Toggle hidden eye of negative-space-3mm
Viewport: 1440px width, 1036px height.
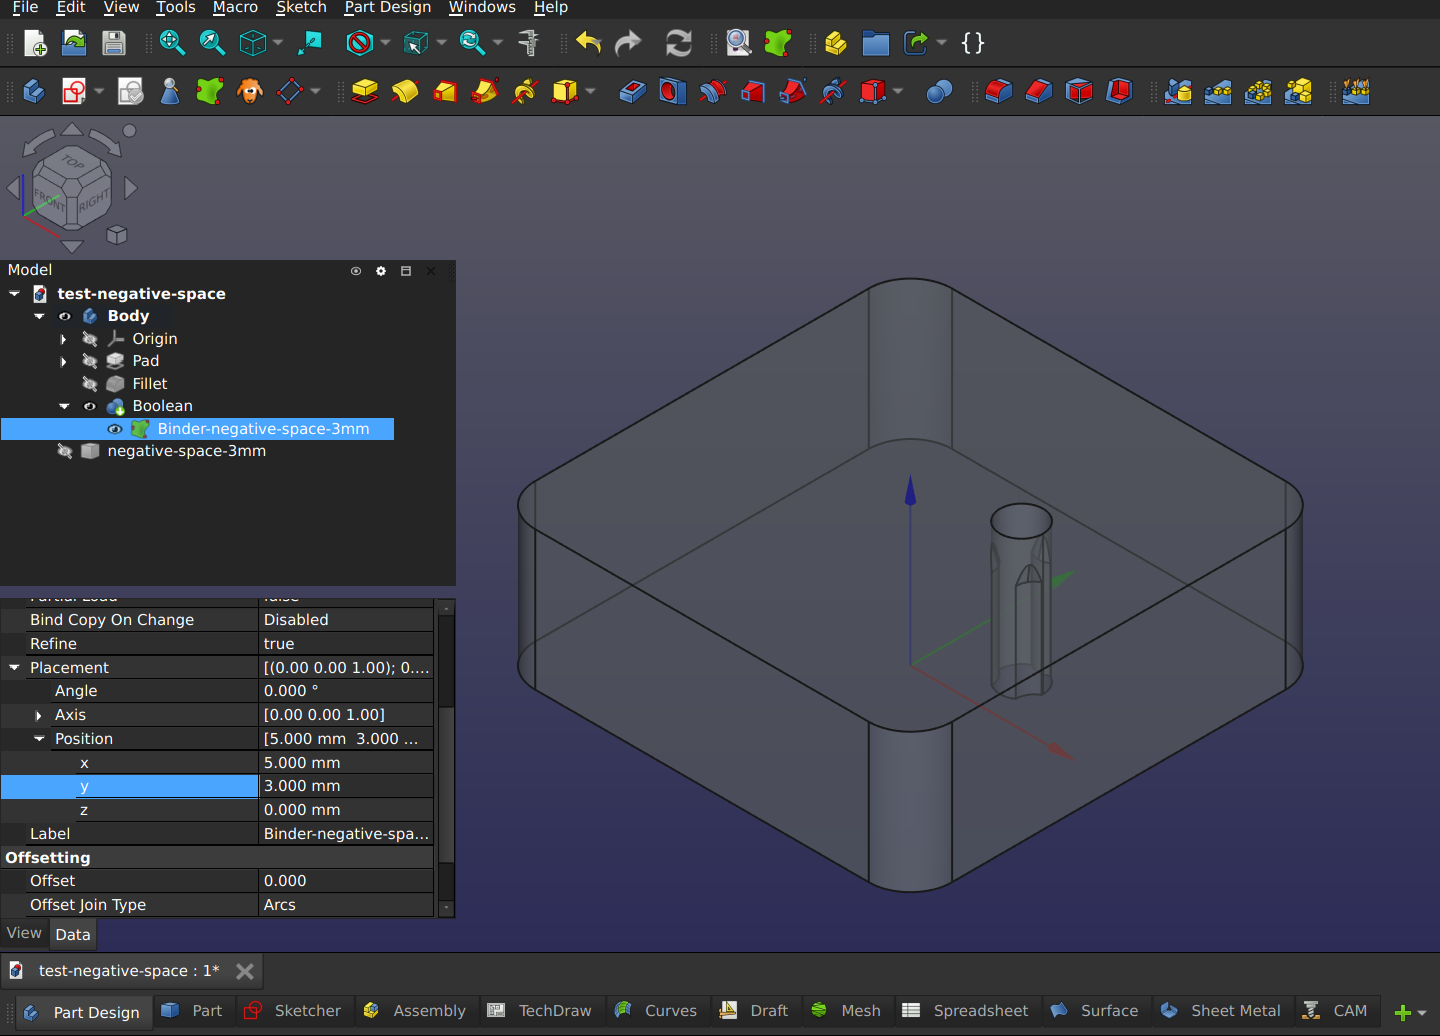65,451
